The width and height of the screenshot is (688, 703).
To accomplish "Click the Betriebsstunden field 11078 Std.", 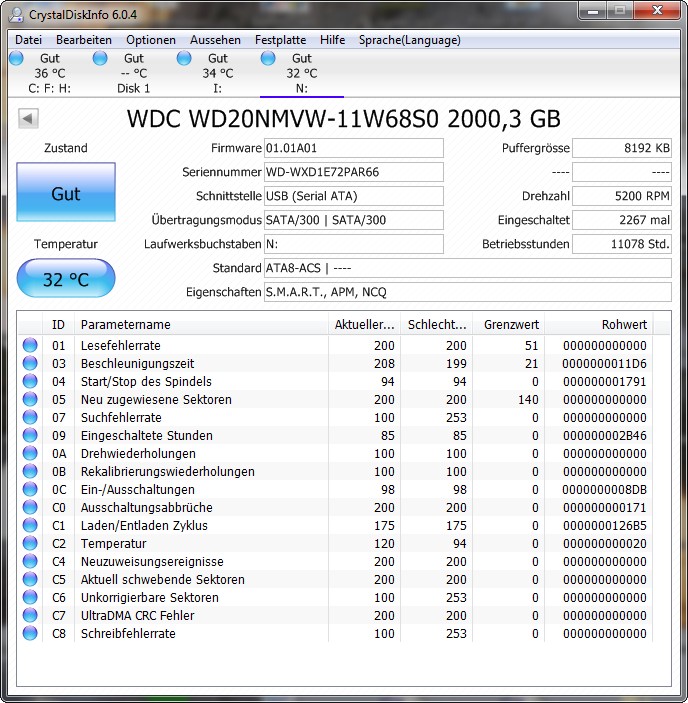I will (622, 244).
